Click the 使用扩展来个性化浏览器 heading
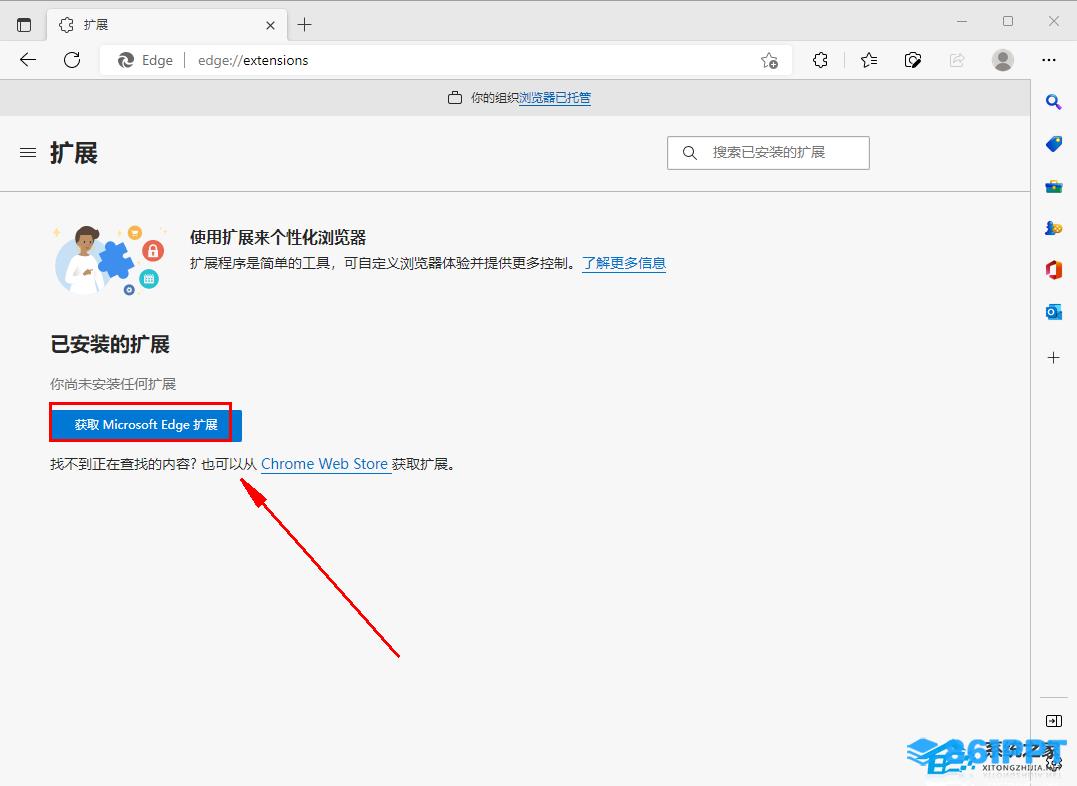This screenshot has width=1077, height=786. coord(277,238)
